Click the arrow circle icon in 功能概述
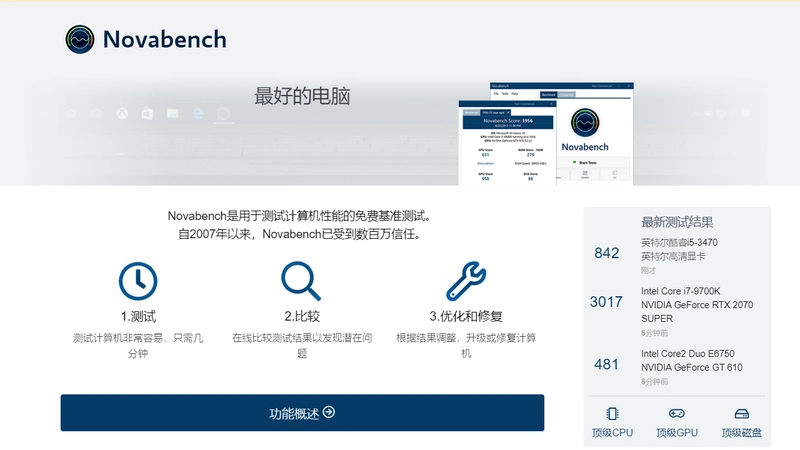Viewport: 800px width, 450px height. [329, 412]
